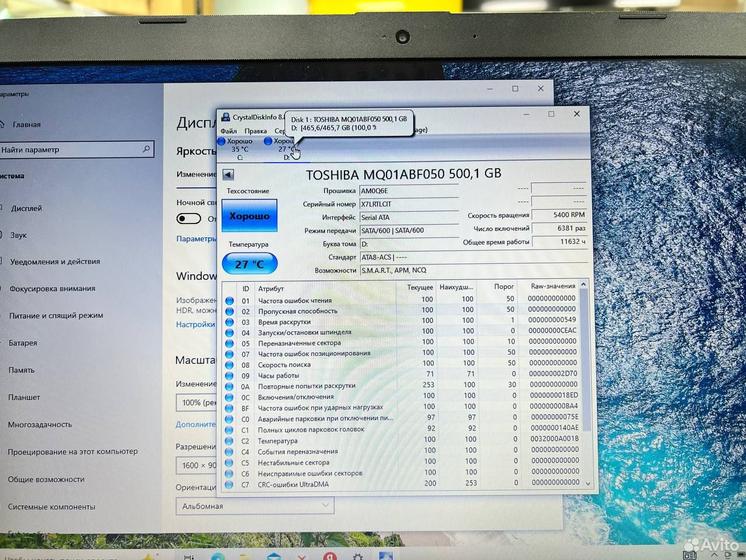Click status circle of attribute 05 Переназначенные сектора
The width and height of the screenshot is (746, 560).
tap(229, 344)
